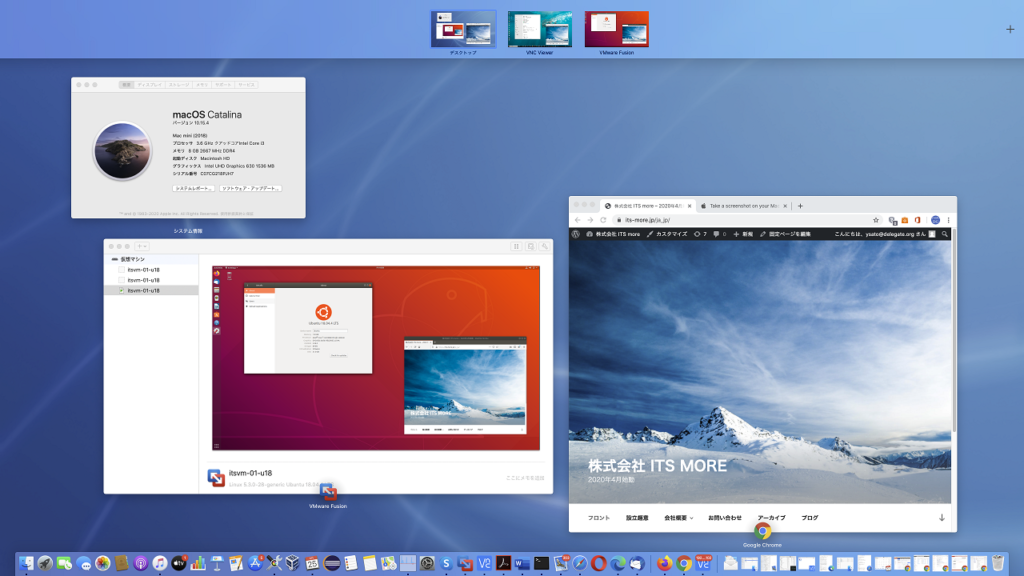Add a new desktop with plus button
Viewport: 1024px width, 576px height.
1009,29
